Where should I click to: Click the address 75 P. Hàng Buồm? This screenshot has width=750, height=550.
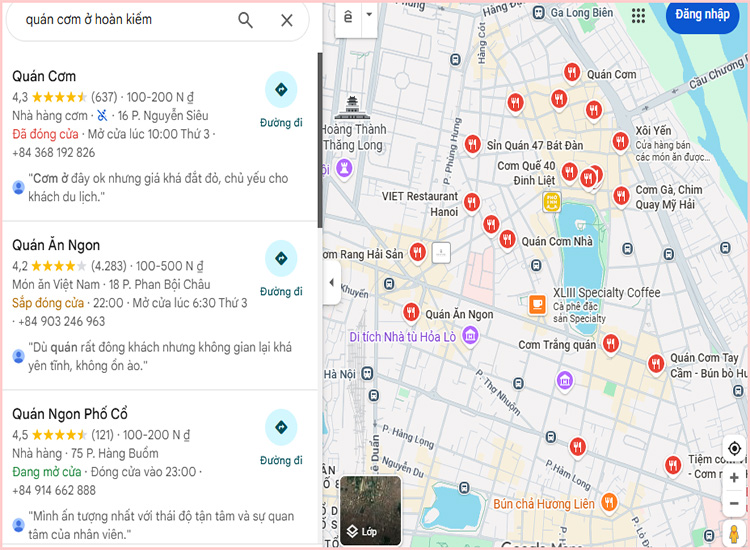114,453
